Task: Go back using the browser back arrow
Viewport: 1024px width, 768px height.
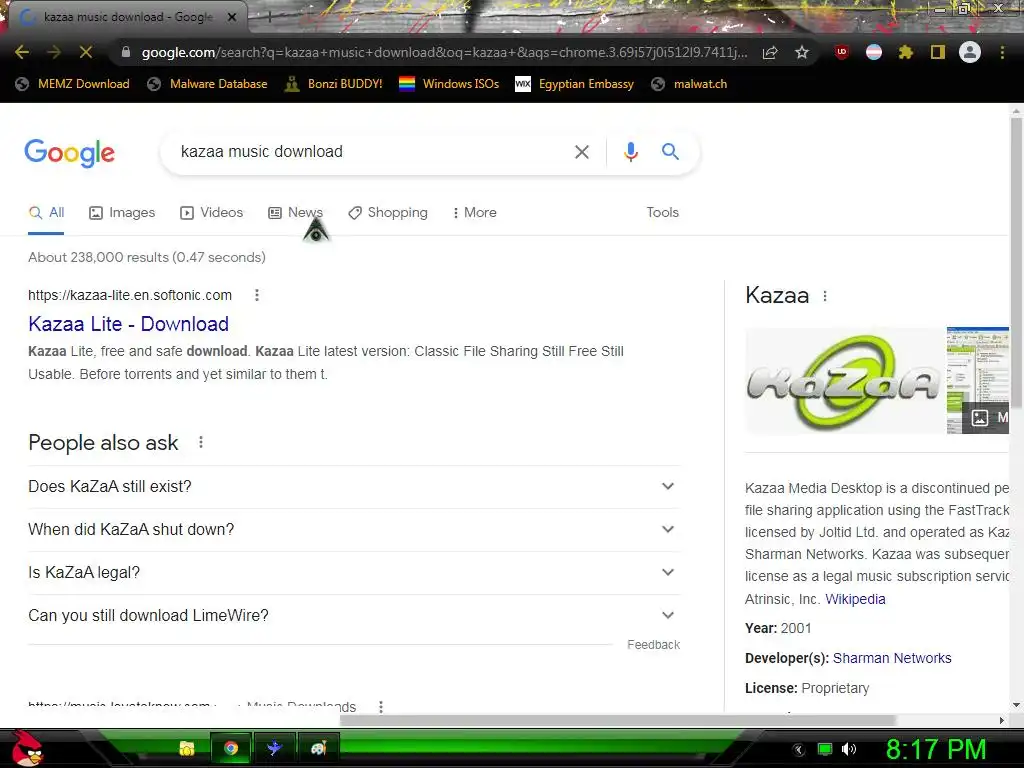Action: pyautogui.click(x=22, y=52)
